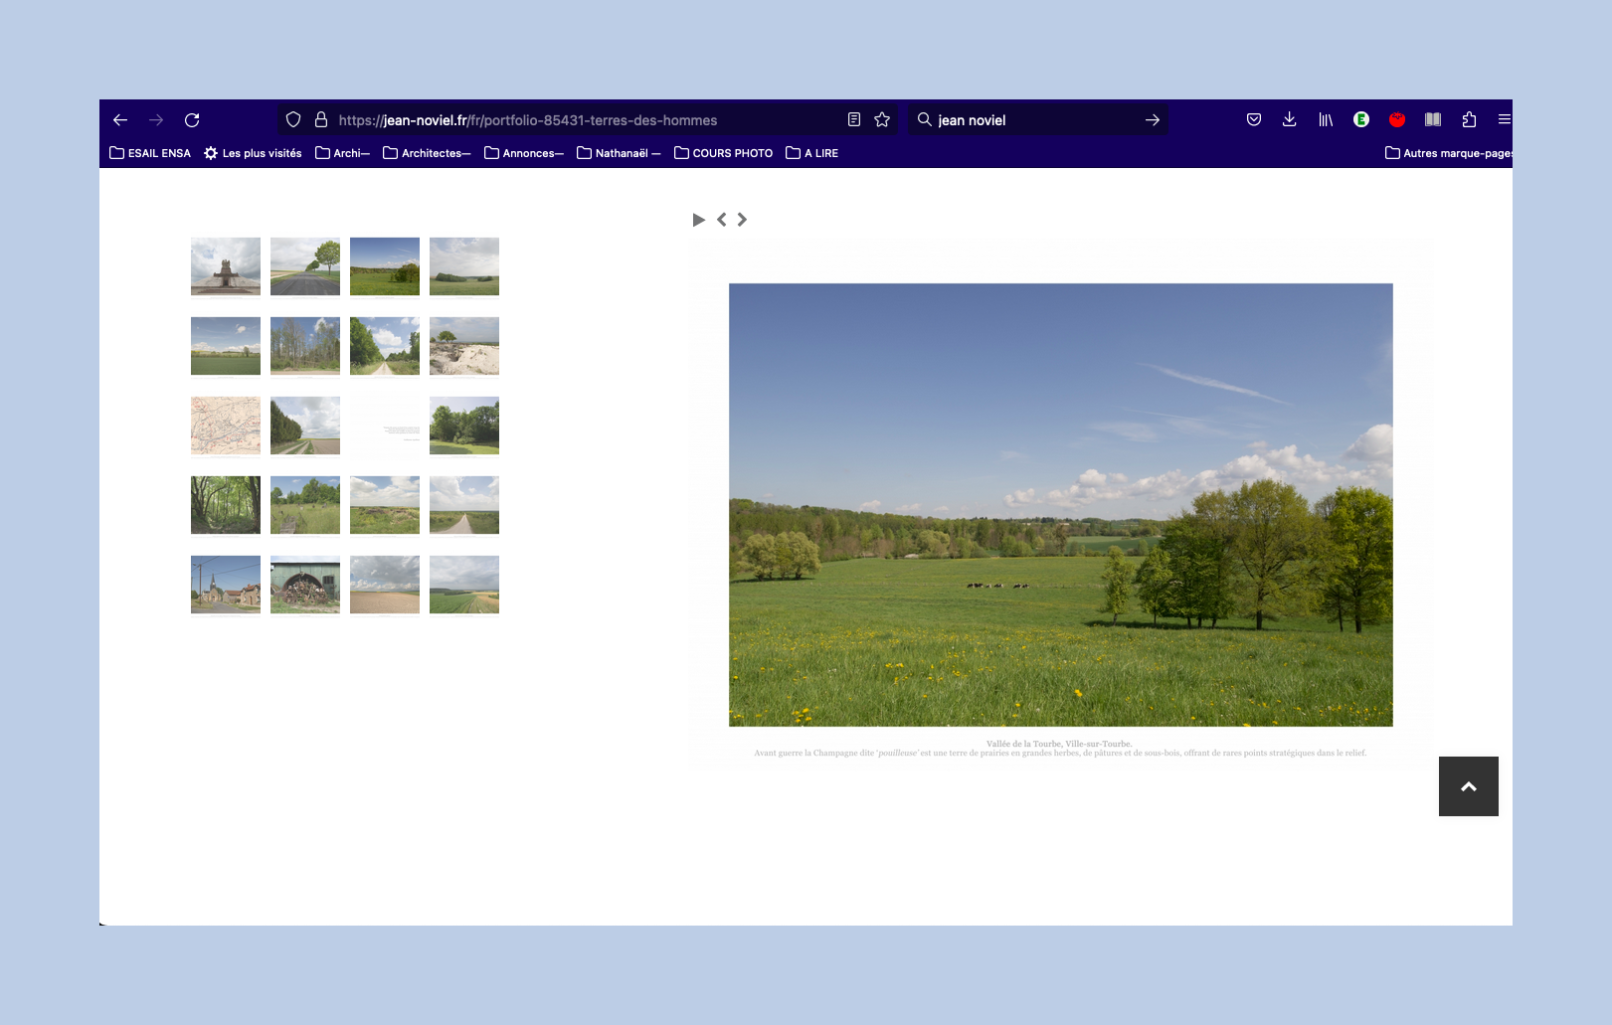Toggle the reader view icon
The height and width of the screenshot is (1025, 1612).
coord(854,120)
